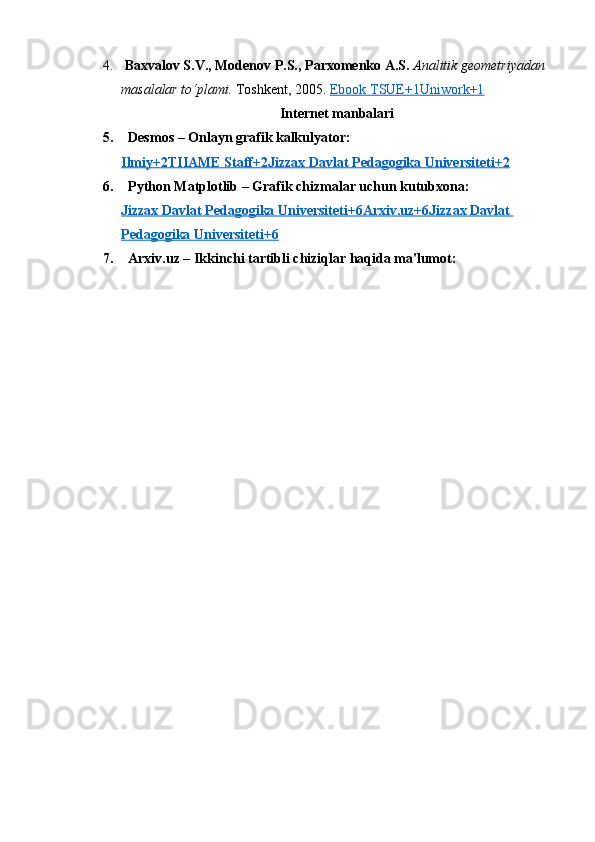Click the author name Modenov P.S.

258,66
